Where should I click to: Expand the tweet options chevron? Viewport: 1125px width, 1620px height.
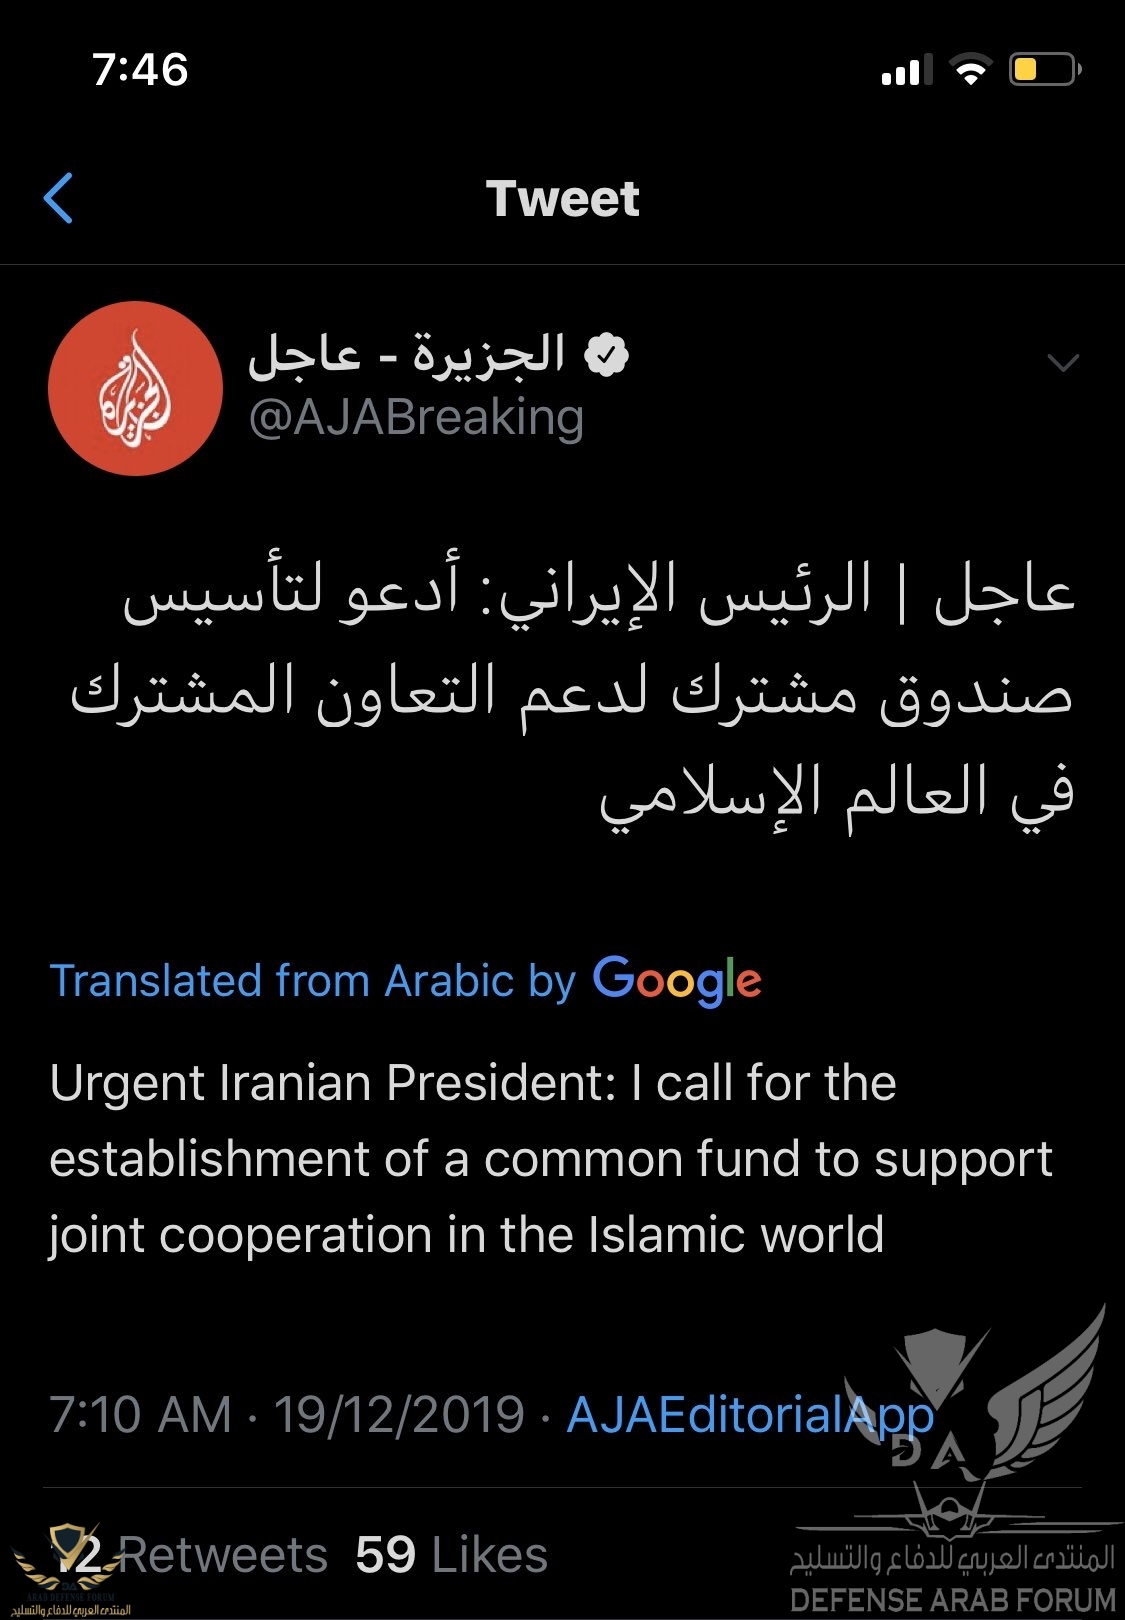point(1062,362)
